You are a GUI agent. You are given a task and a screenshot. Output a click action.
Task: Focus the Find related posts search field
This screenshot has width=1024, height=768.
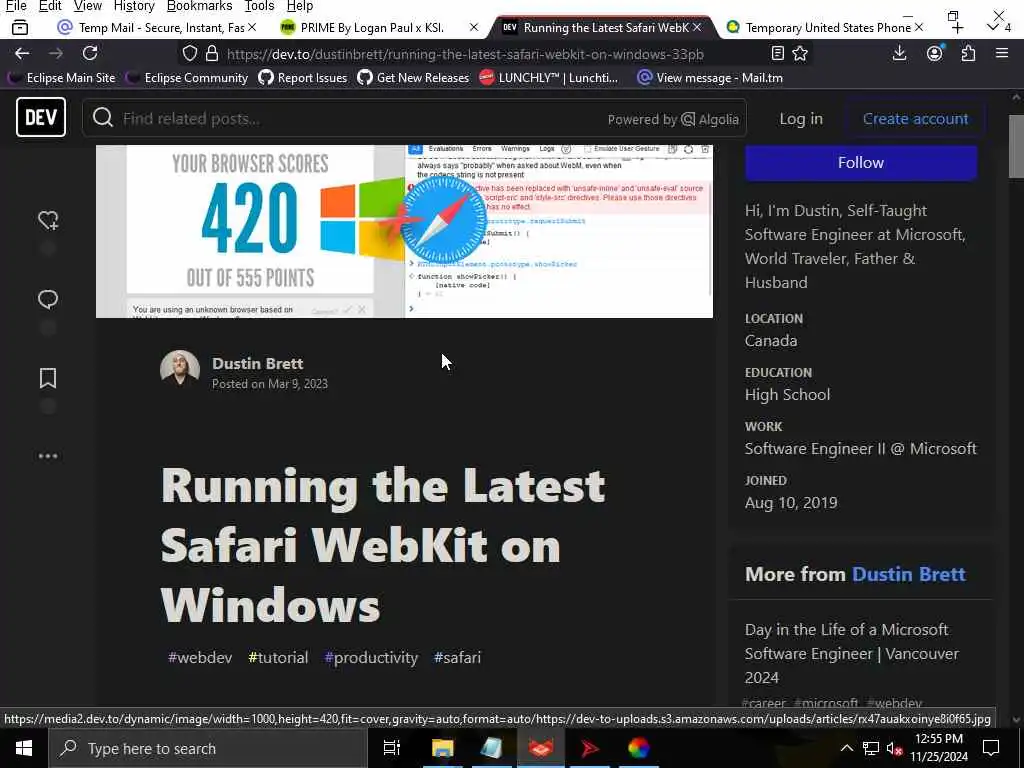[359, 119]
